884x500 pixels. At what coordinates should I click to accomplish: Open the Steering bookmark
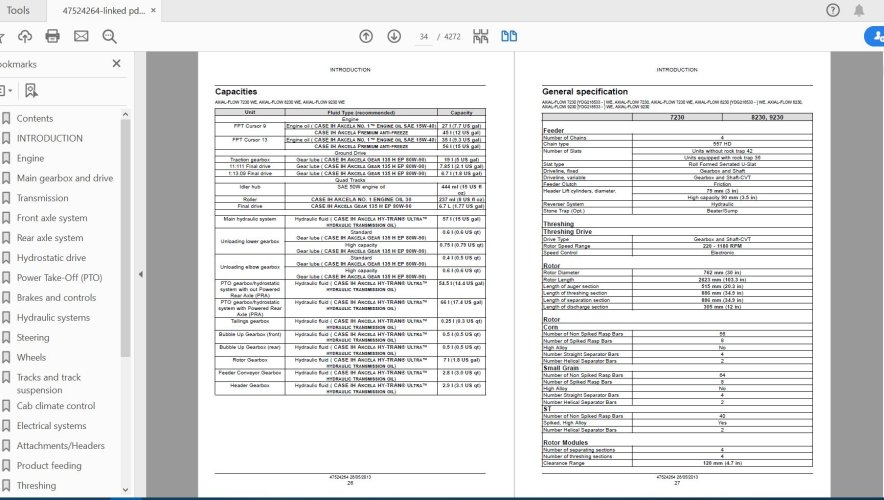coord(33,338)
